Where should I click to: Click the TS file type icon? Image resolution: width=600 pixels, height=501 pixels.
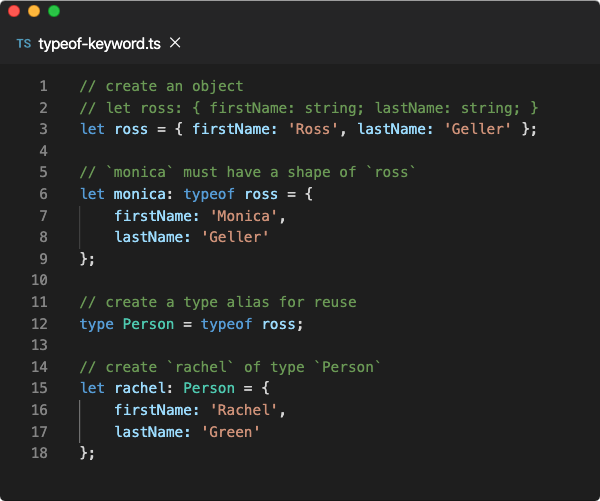[x=24, y=44]
